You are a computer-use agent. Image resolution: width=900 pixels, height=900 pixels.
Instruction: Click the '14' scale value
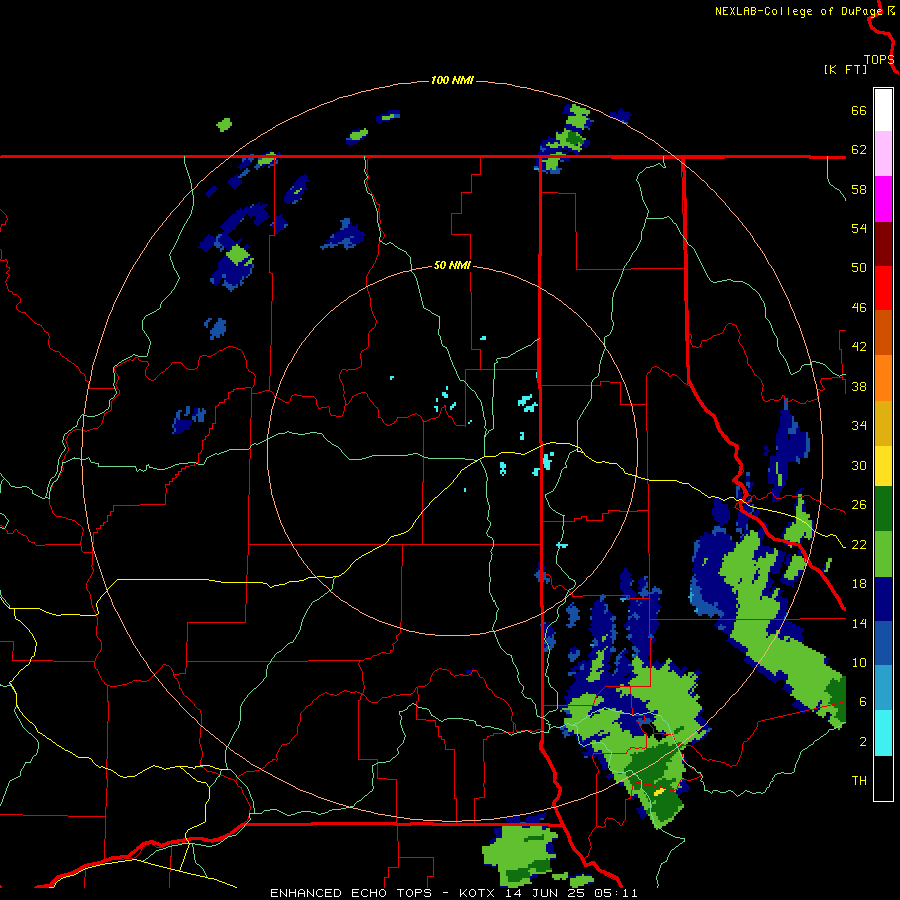[859, 623]
